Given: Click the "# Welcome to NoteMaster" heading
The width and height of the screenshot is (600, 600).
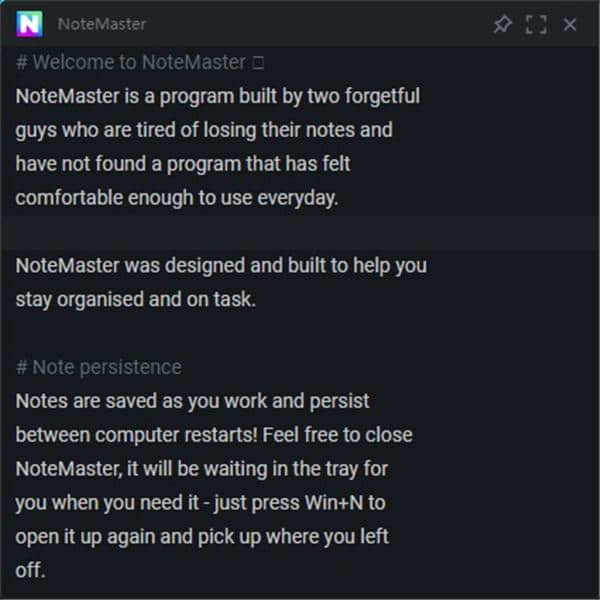Looking at the screenshot, I should (131, 62).
